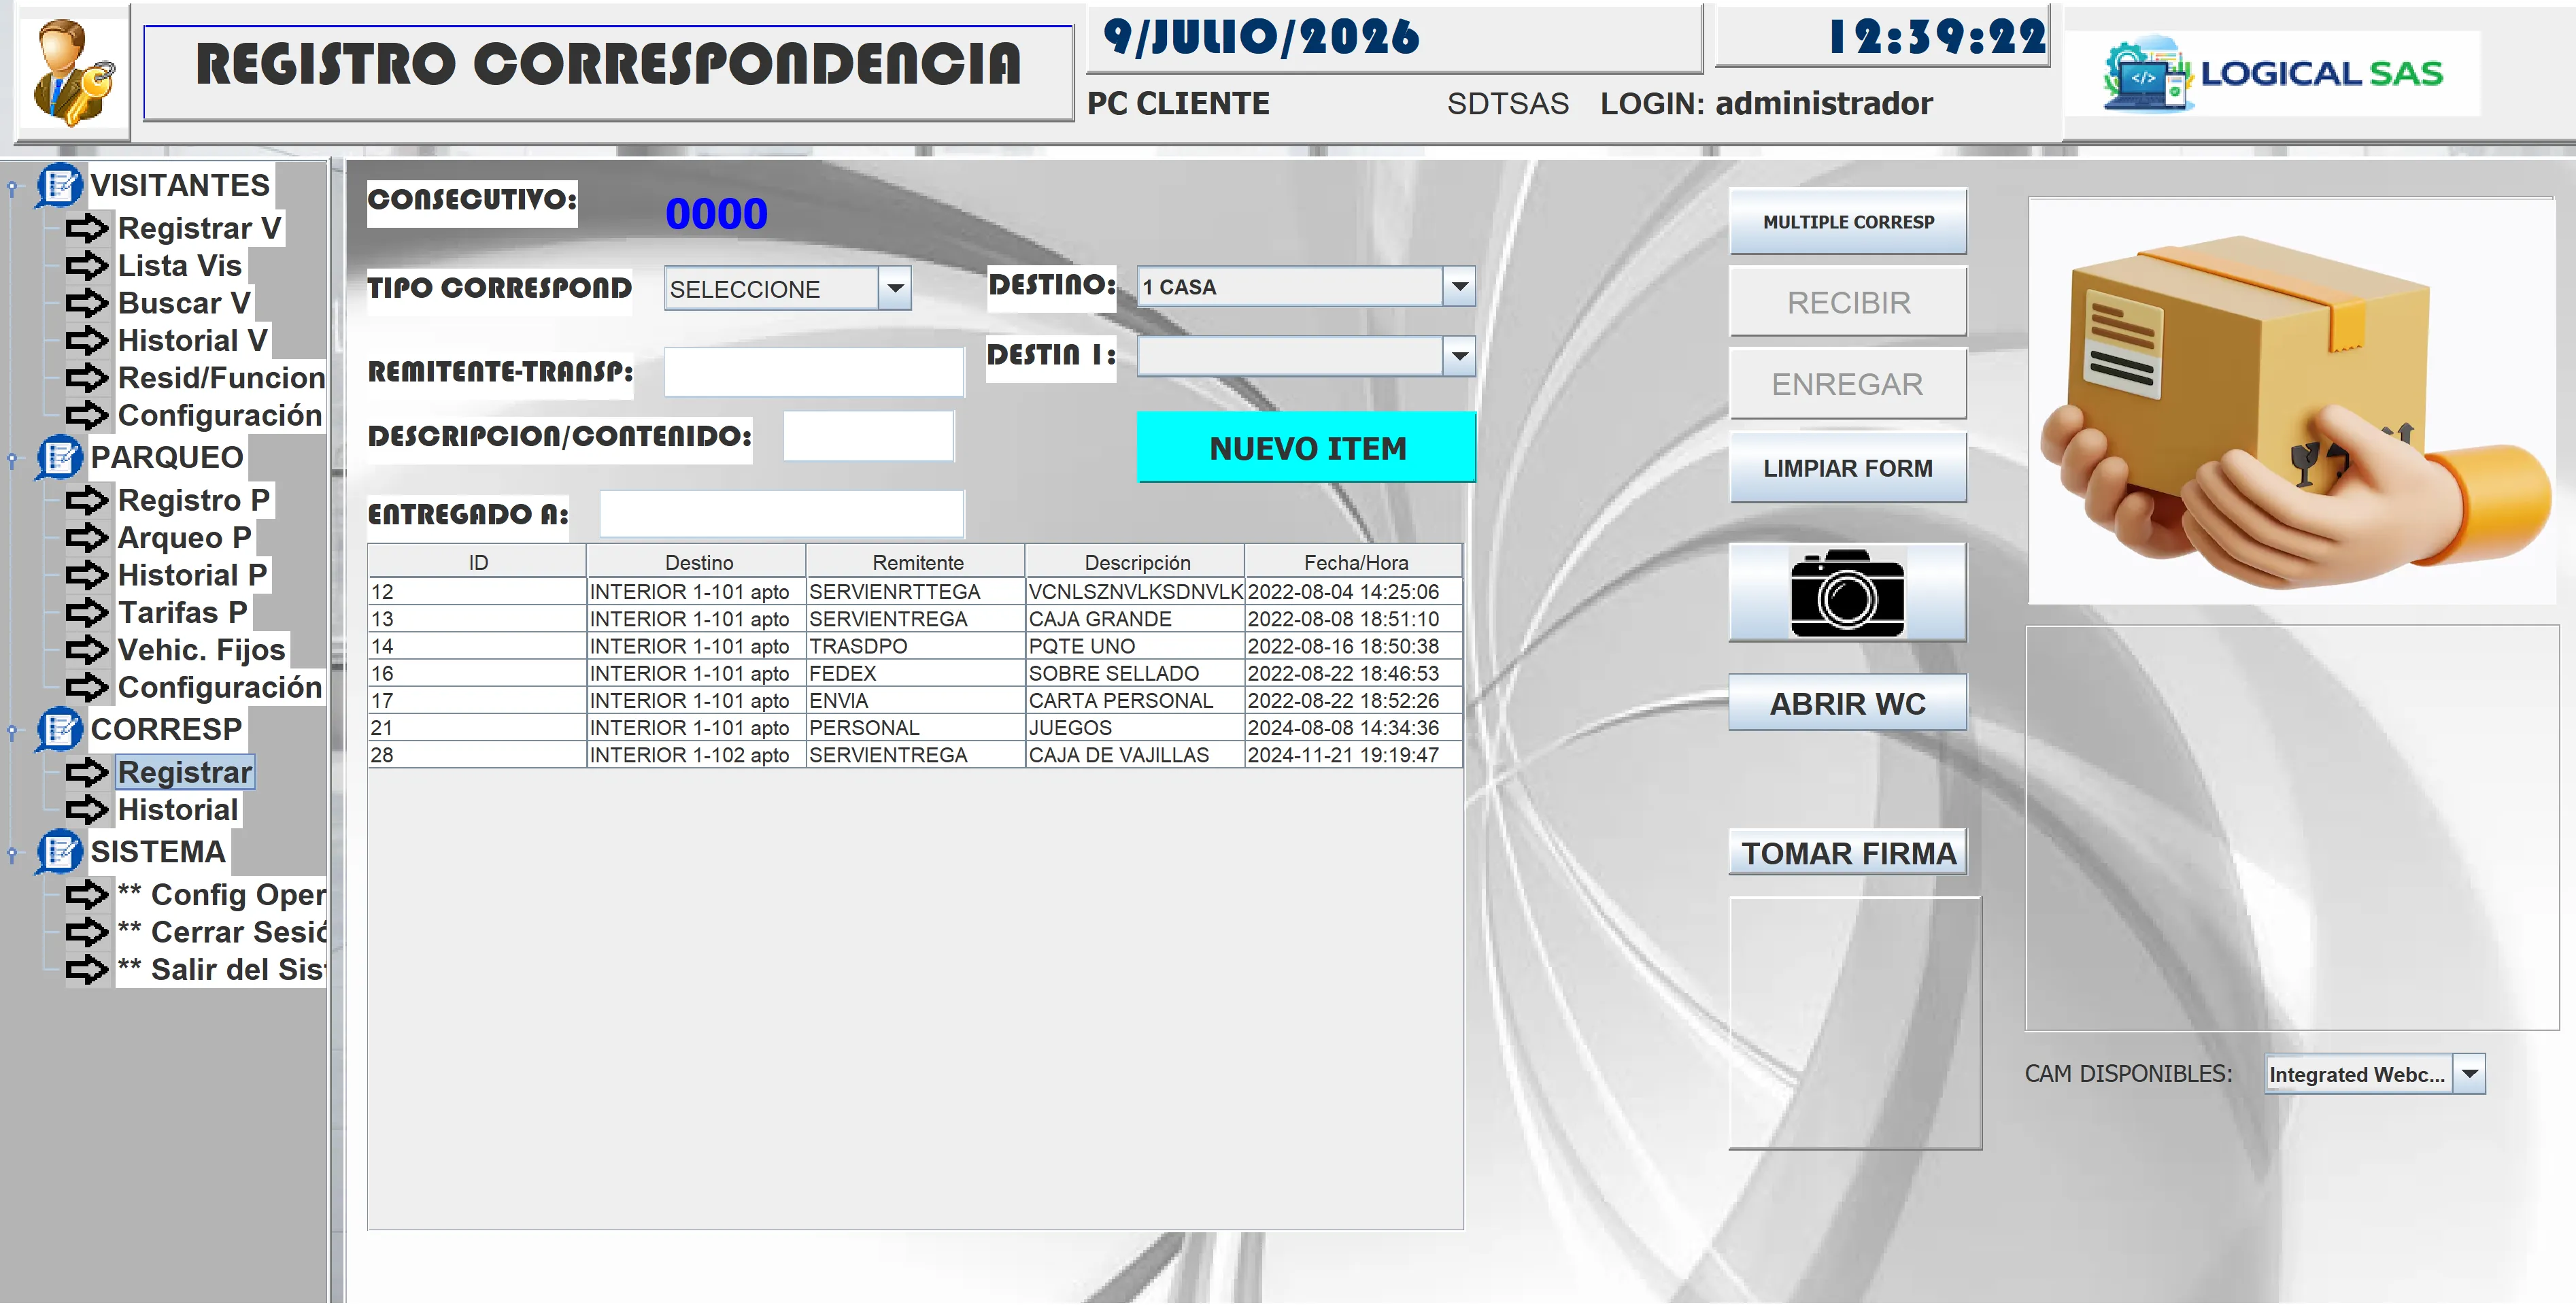The height and width of the screenshot is (1305, 2576).
Task: Click the NUEVO ITEM button
Action: (x=1307, y=448)
